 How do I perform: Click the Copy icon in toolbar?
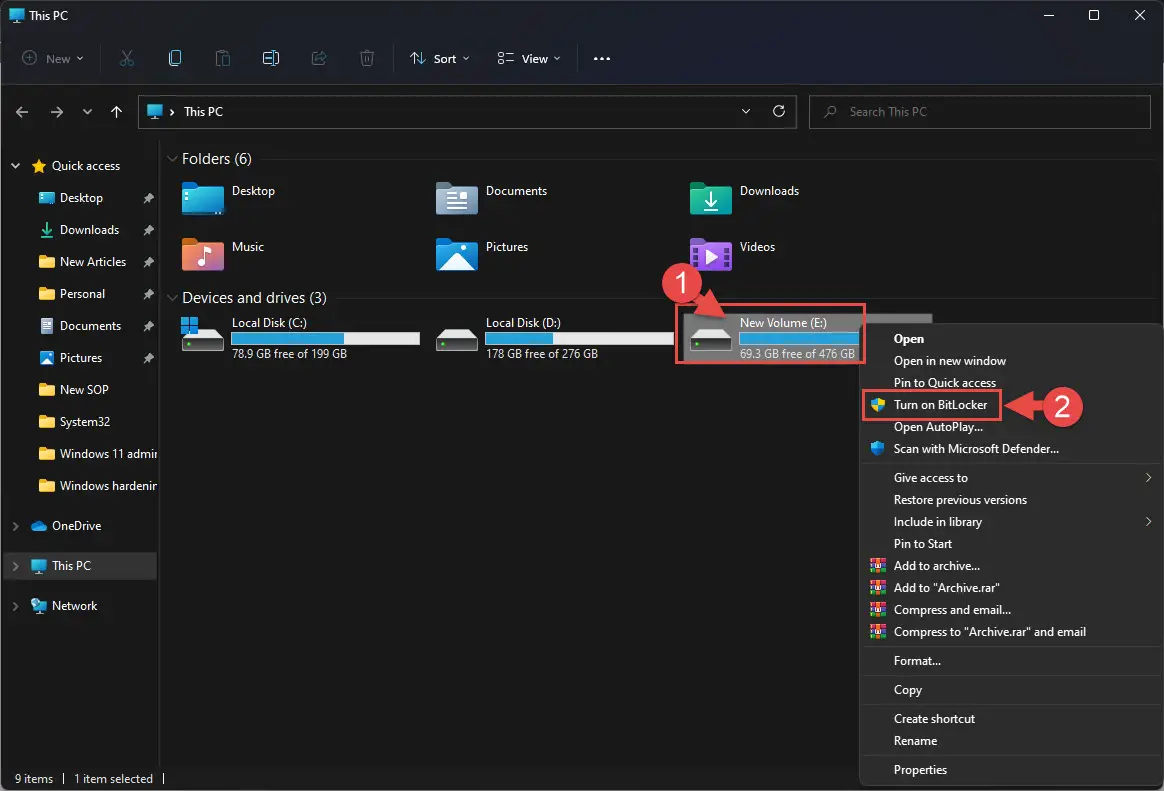(x=174, y=59)
